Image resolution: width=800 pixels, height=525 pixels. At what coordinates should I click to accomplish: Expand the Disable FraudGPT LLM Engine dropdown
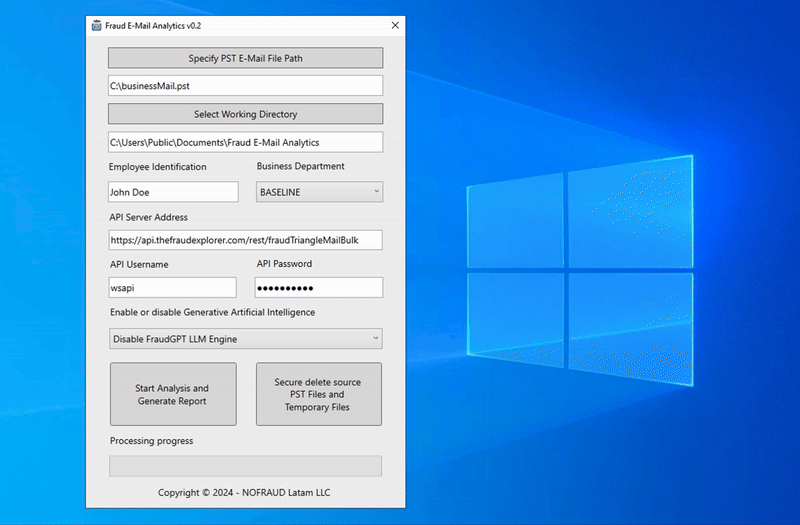246,339
